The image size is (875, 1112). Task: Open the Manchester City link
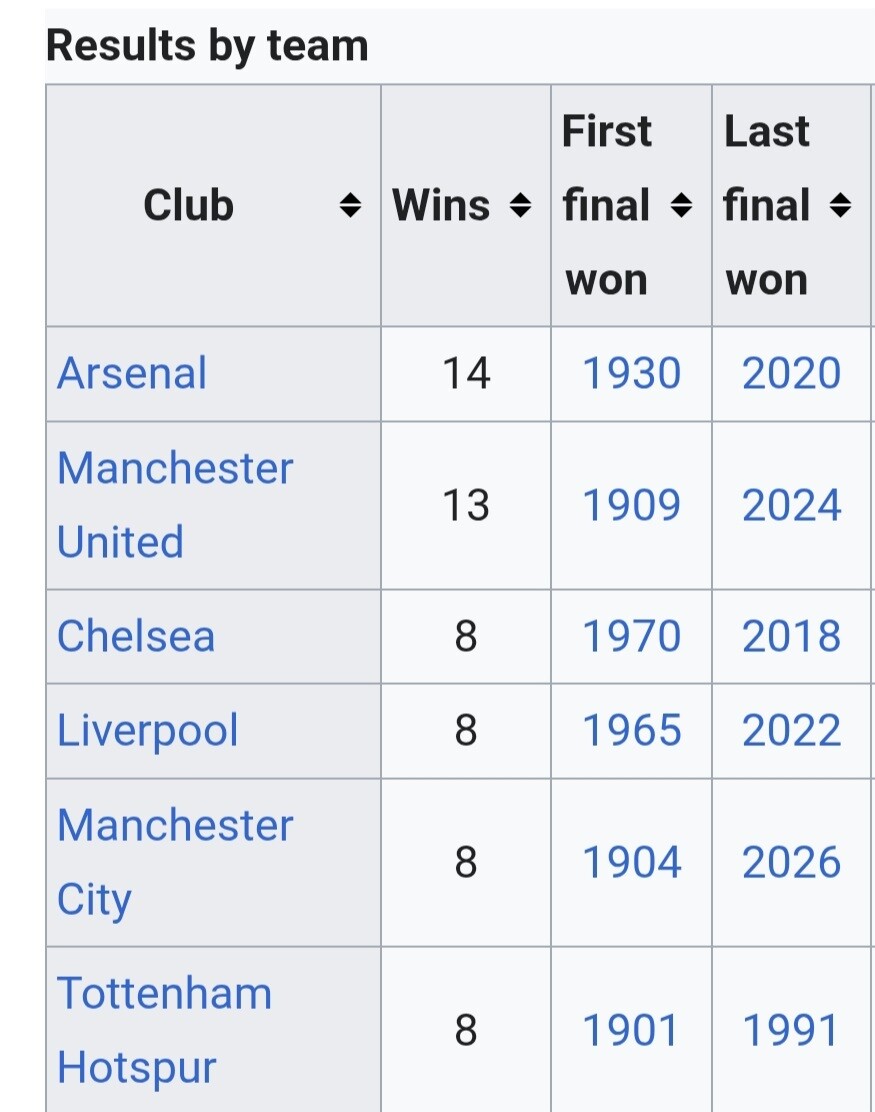click(174, 862)
